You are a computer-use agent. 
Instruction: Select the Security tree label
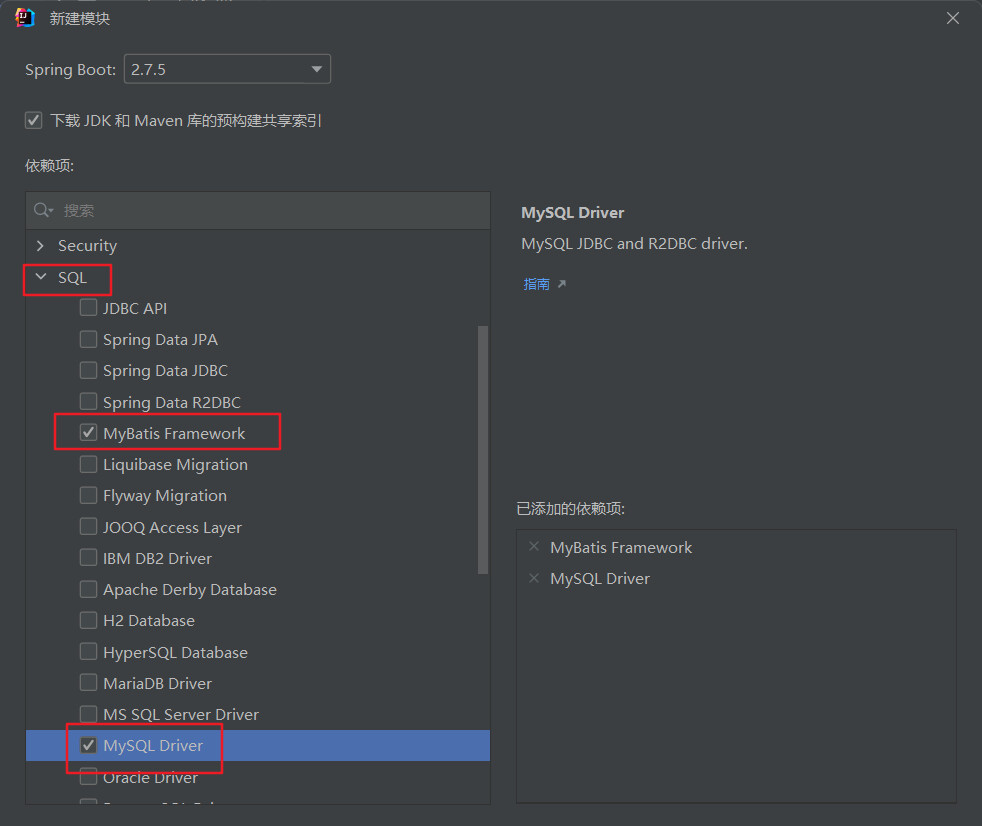(87, 245)
